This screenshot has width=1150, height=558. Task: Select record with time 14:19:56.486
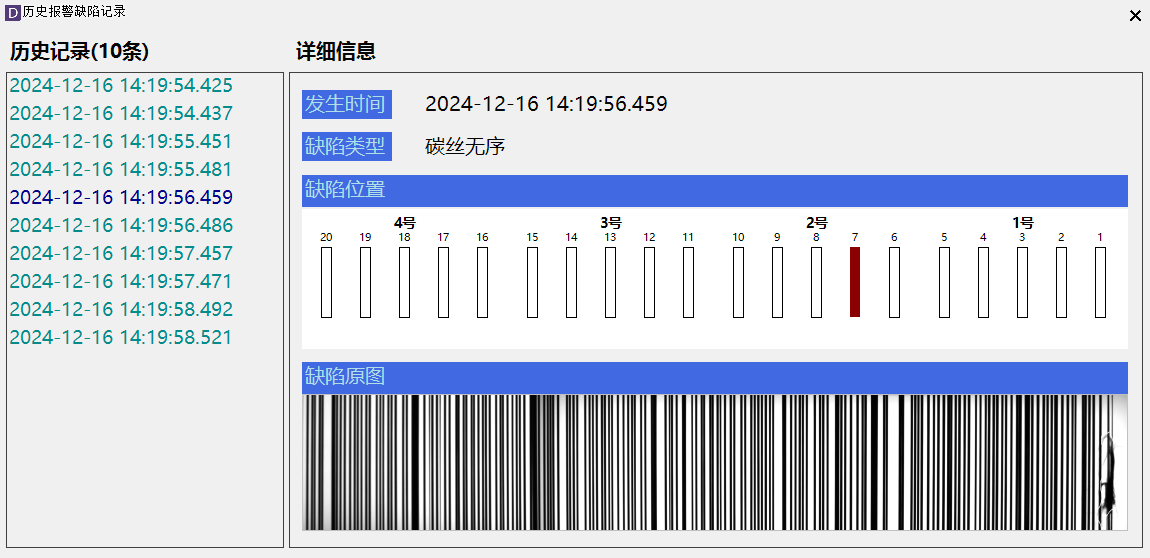tap(121, 226)
